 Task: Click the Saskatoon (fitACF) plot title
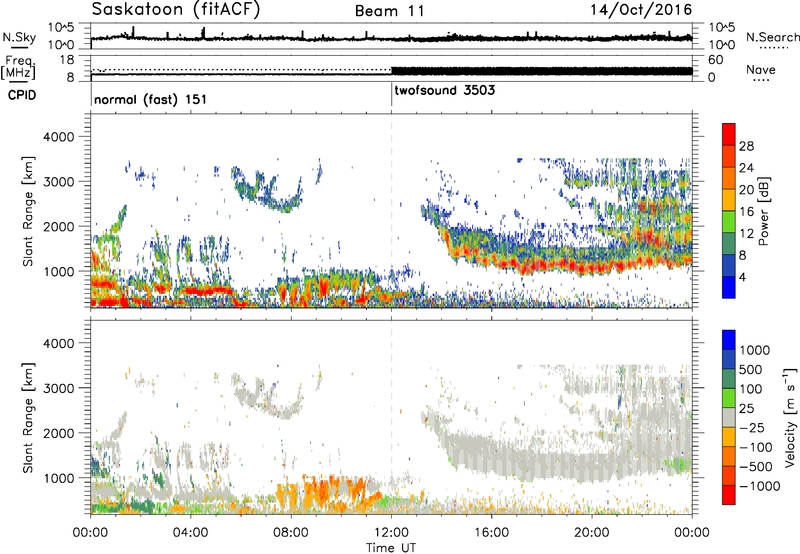coord(176,9)
